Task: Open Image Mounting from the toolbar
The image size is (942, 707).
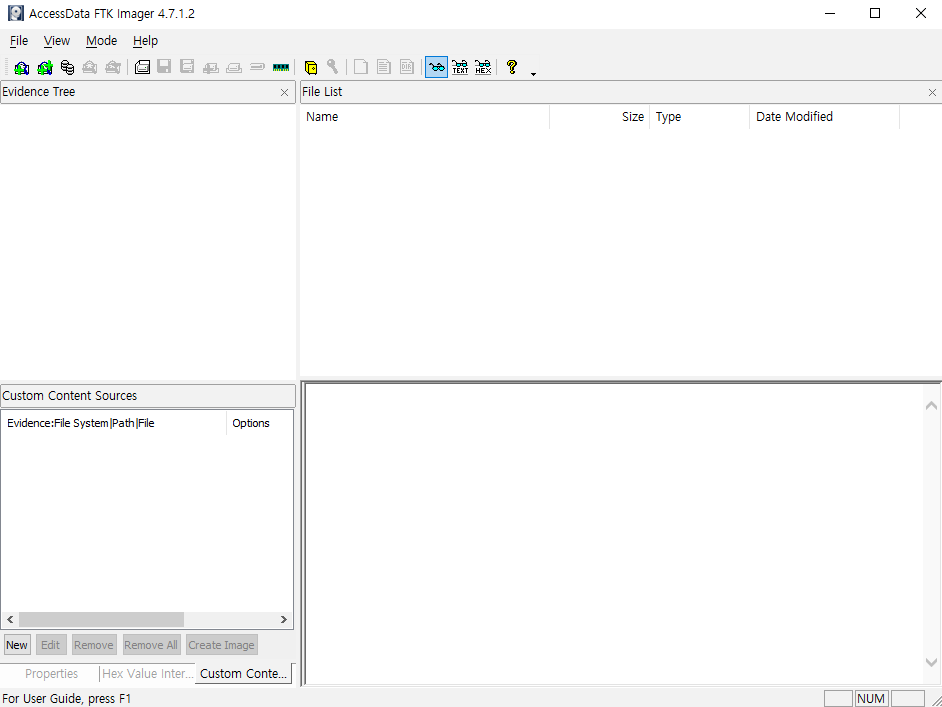Action: click(67, 67)
